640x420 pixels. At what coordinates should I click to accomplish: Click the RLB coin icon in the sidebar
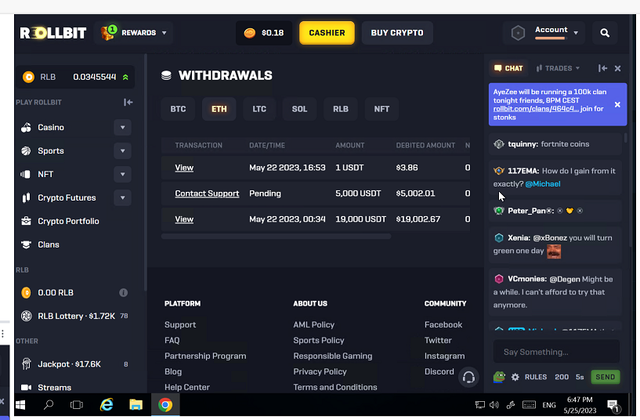coord(28,77)
